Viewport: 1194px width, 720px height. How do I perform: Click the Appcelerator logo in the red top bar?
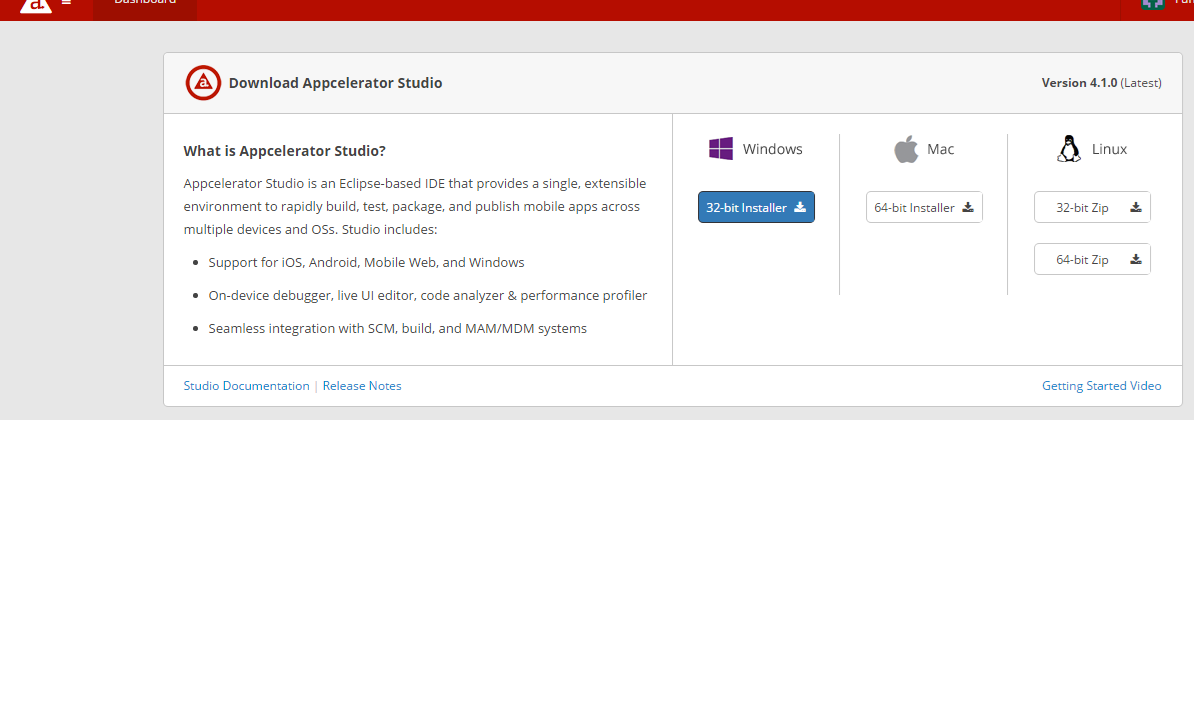pos(36,5)
